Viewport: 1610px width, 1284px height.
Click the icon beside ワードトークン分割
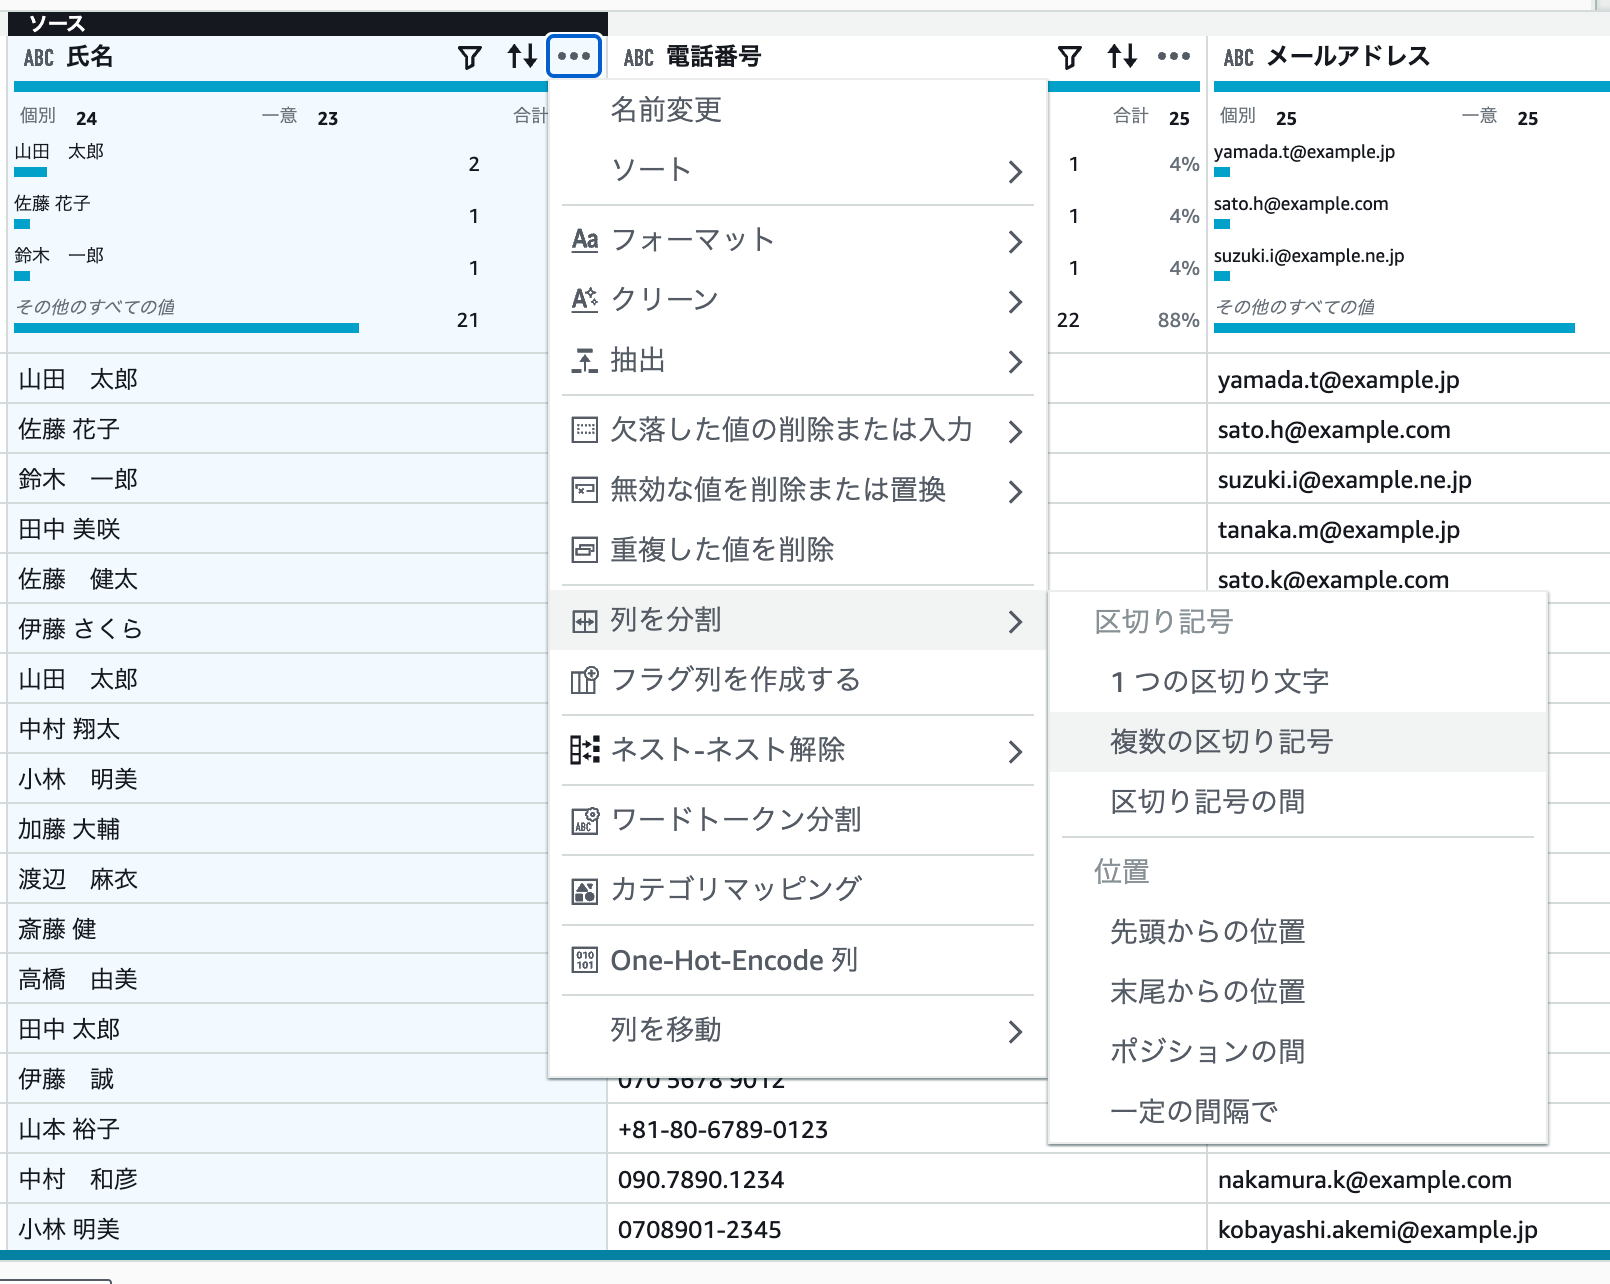pyautogui.click(x=584, y=820)
